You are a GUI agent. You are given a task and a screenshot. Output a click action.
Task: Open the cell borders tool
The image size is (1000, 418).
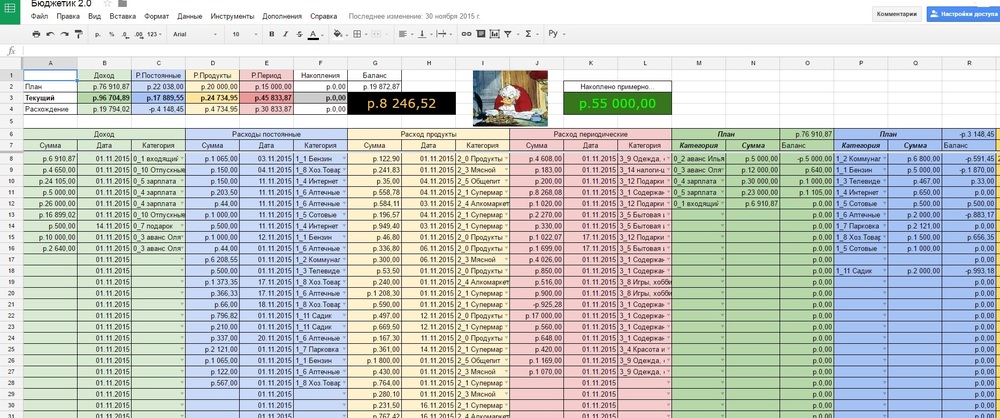(357, 34)
